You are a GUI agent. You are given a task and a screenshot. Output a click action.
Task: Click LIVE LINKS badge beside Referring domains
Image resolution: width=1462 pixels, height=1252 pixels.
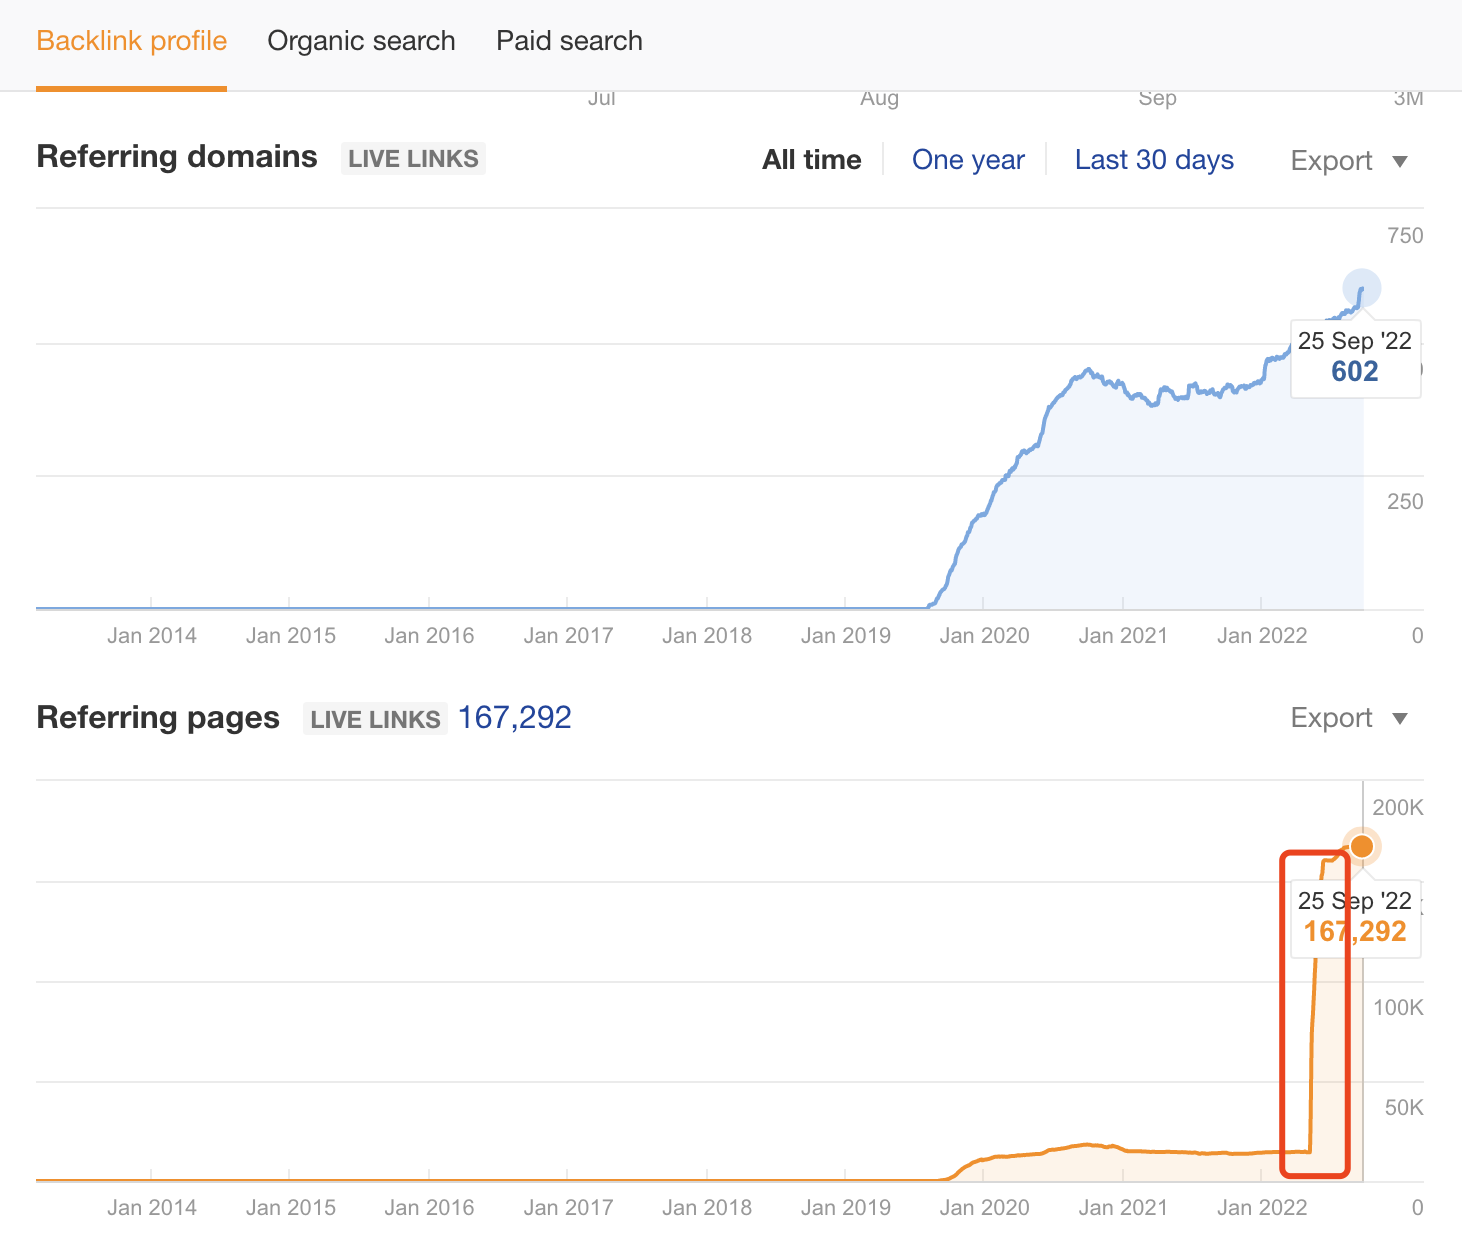(x=413, y=159)
